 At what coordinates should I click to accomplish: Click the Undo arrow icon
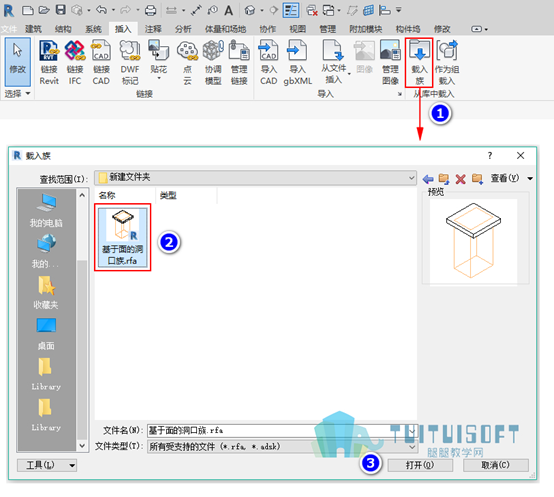coord(101,10)
